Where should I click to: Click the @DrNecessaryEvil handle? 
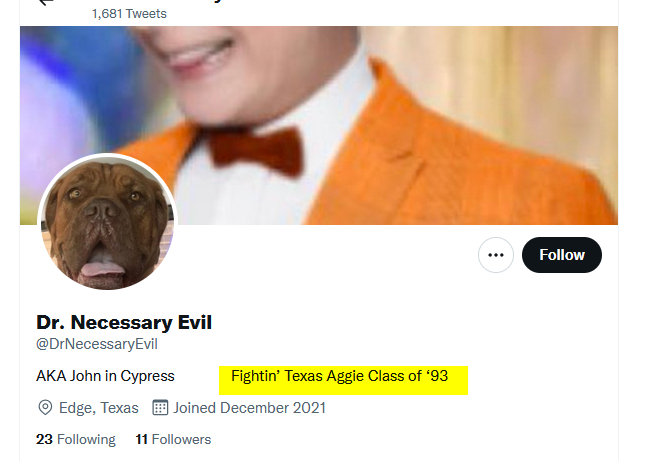(x=97, y=345)
